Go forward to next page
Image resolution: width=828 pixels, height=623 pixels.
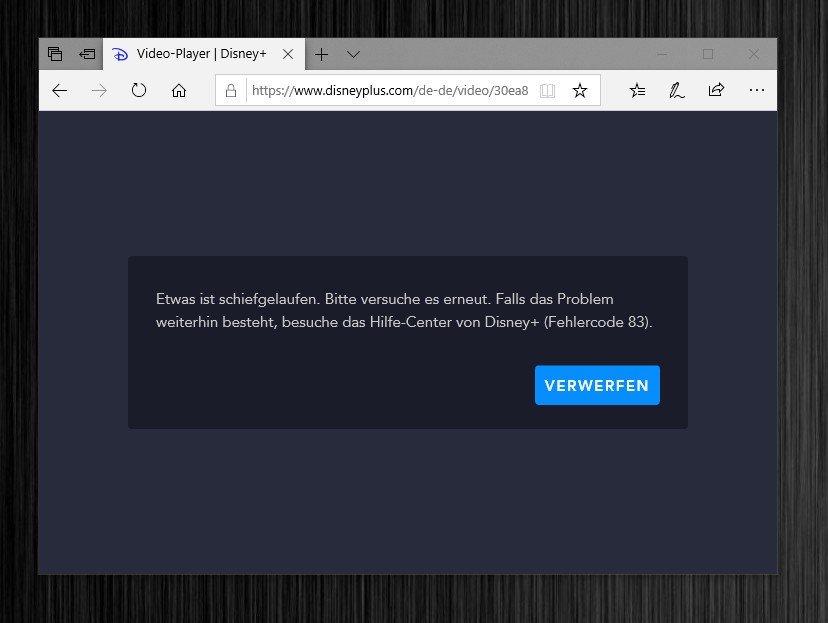point(99,91)
